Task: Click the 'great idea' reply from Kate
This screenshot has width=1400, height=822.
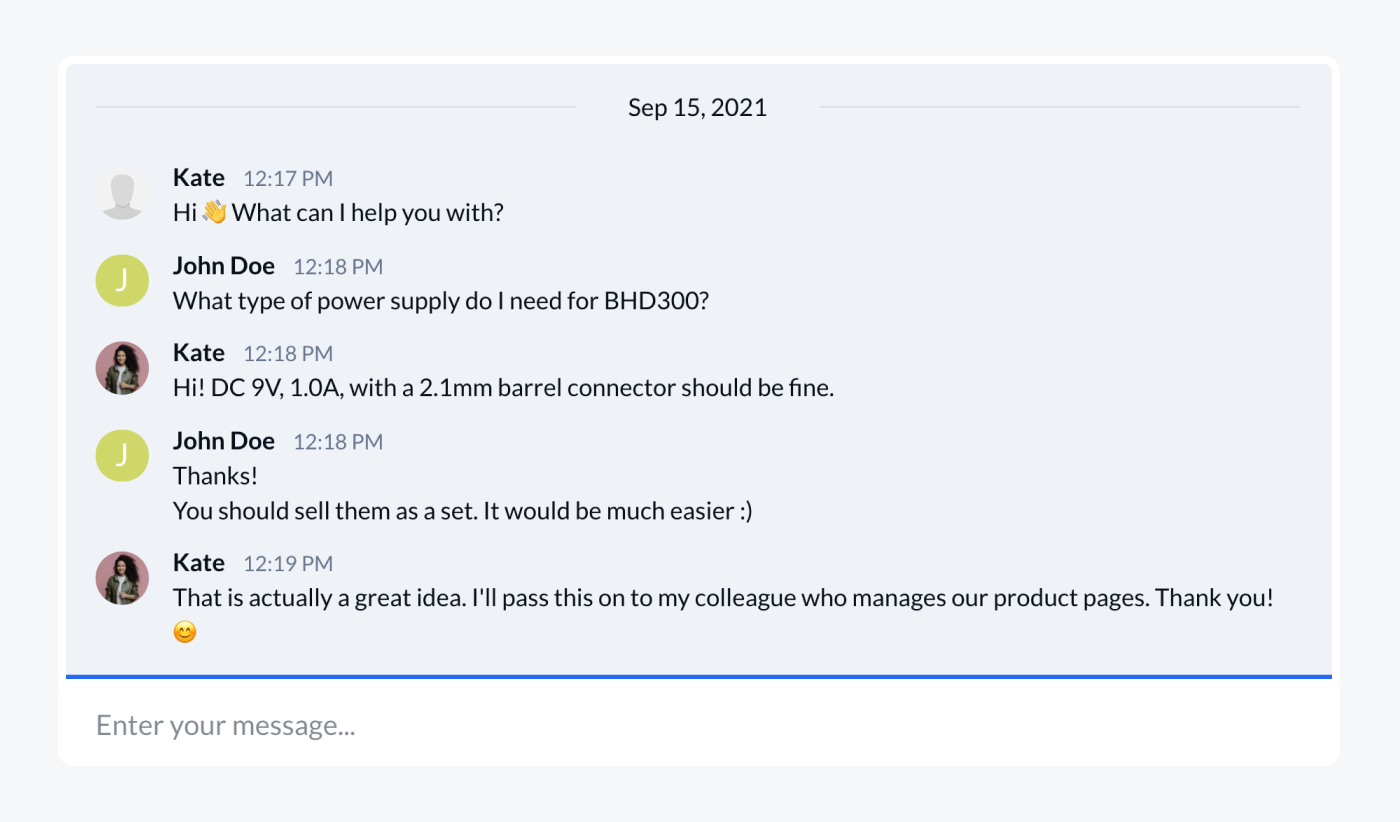Action: tap(722, 598)
